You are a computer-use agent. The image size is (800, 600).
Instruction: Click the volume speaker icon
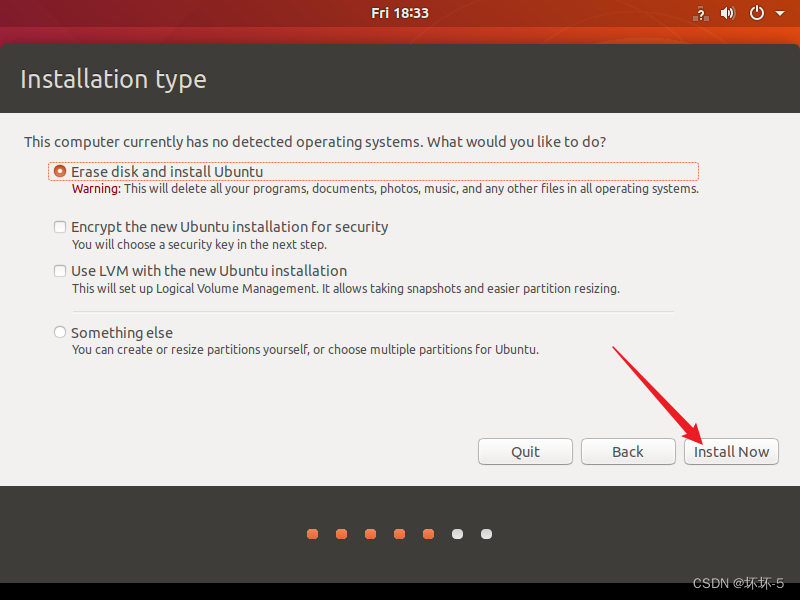point(728,13)
